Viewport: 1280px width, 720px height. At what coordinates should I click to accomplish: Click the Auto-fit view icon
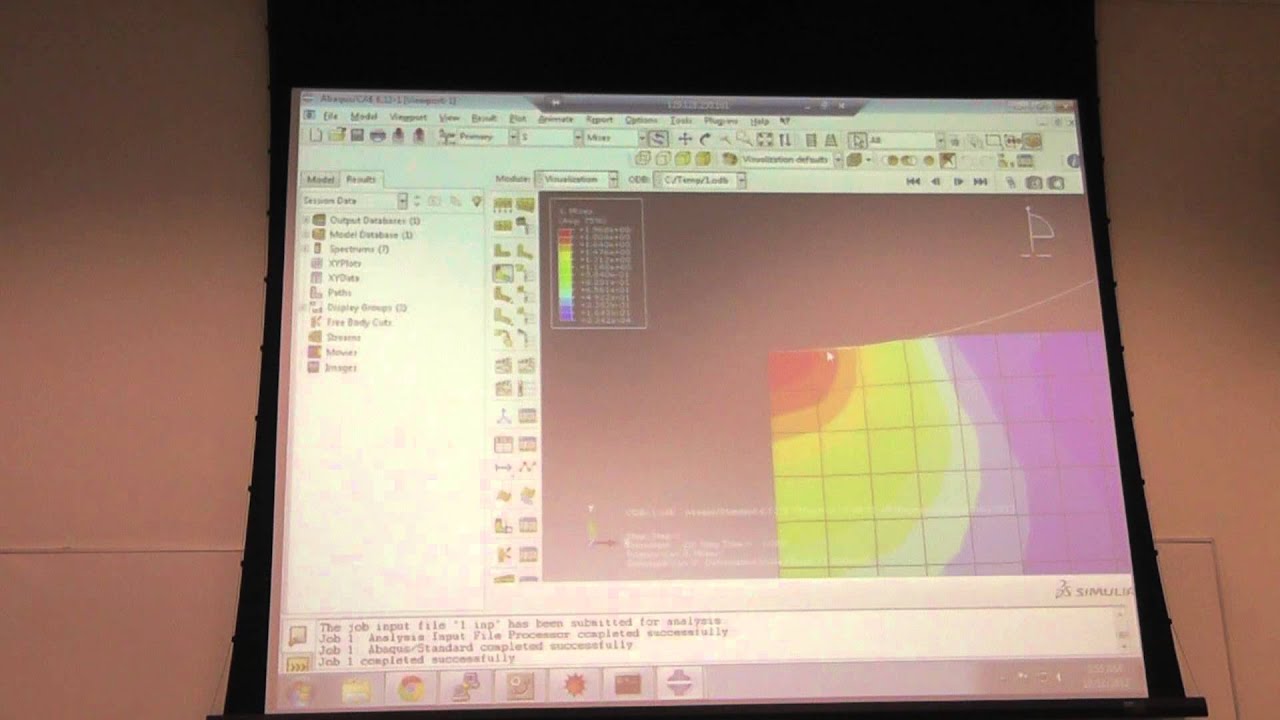coord(765,140)
